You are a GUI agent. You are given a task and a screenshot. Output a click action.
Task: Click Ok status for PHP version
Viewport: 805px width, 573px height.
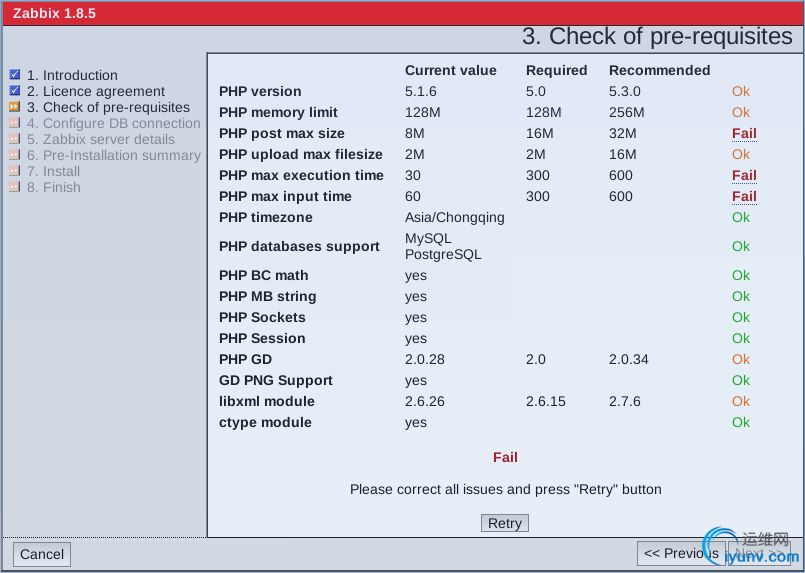(x=741, y=91)
